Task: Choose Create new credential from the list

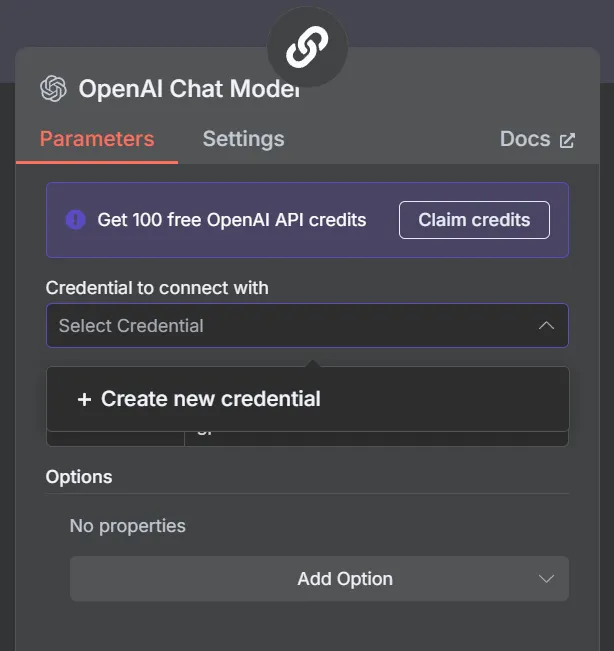Action: [210, 399]
